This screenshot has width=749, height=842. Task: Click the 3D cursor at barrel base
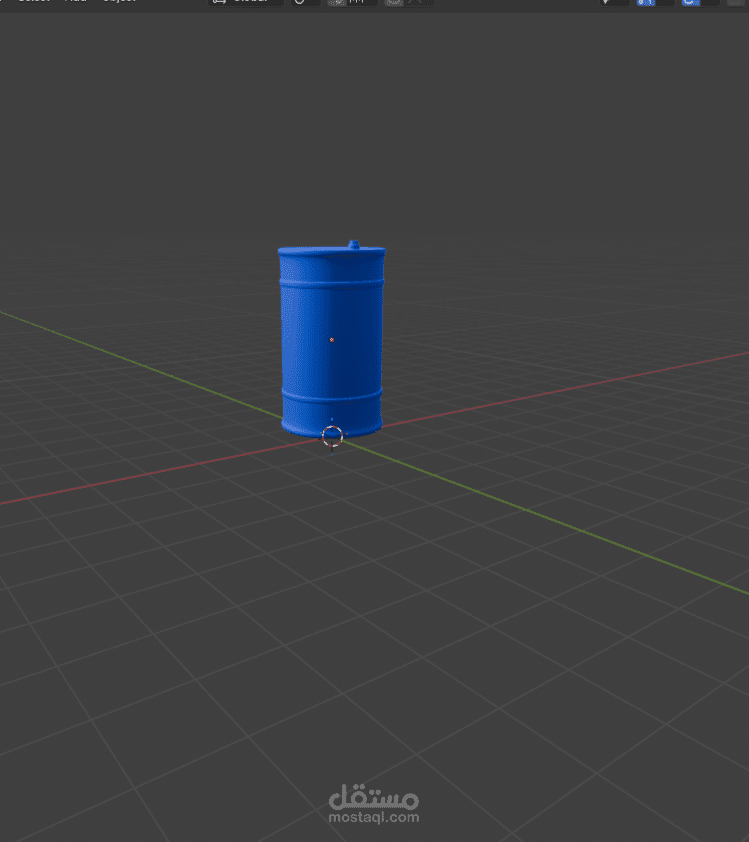[x=332, y=436]
